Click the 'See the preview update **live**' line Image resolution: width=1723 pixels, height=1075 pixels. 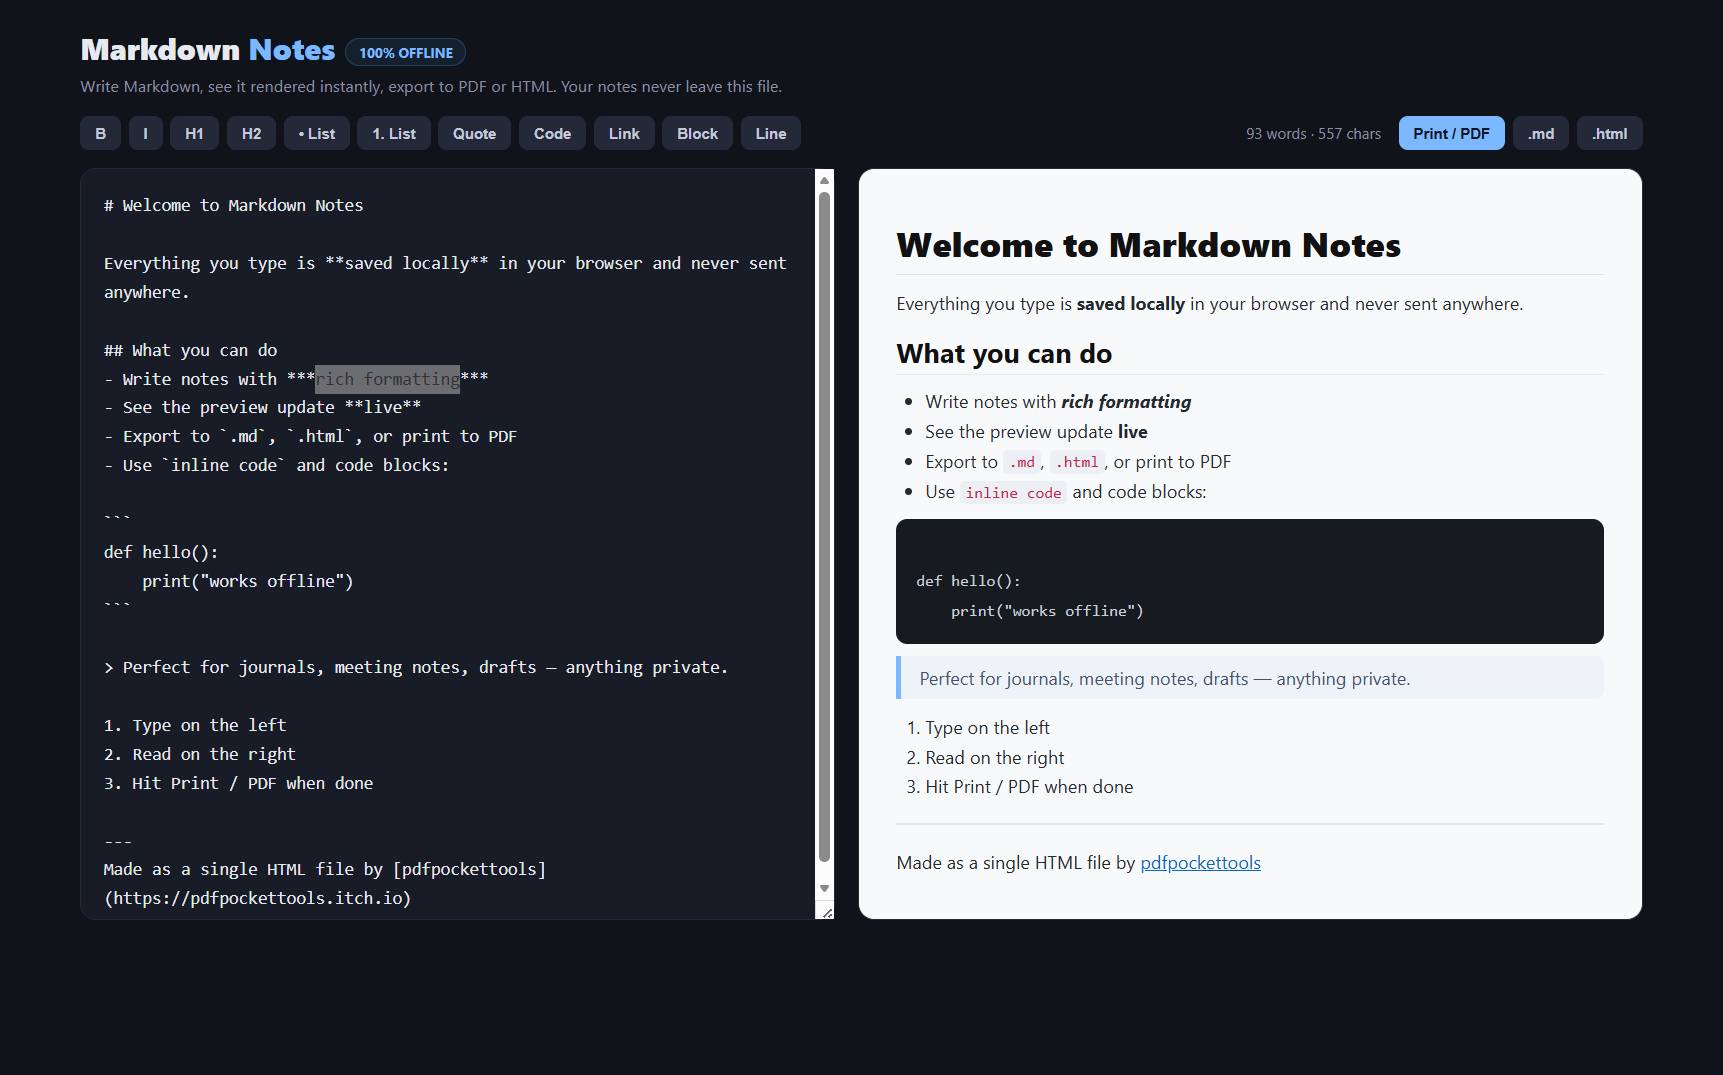coord(262,407)
